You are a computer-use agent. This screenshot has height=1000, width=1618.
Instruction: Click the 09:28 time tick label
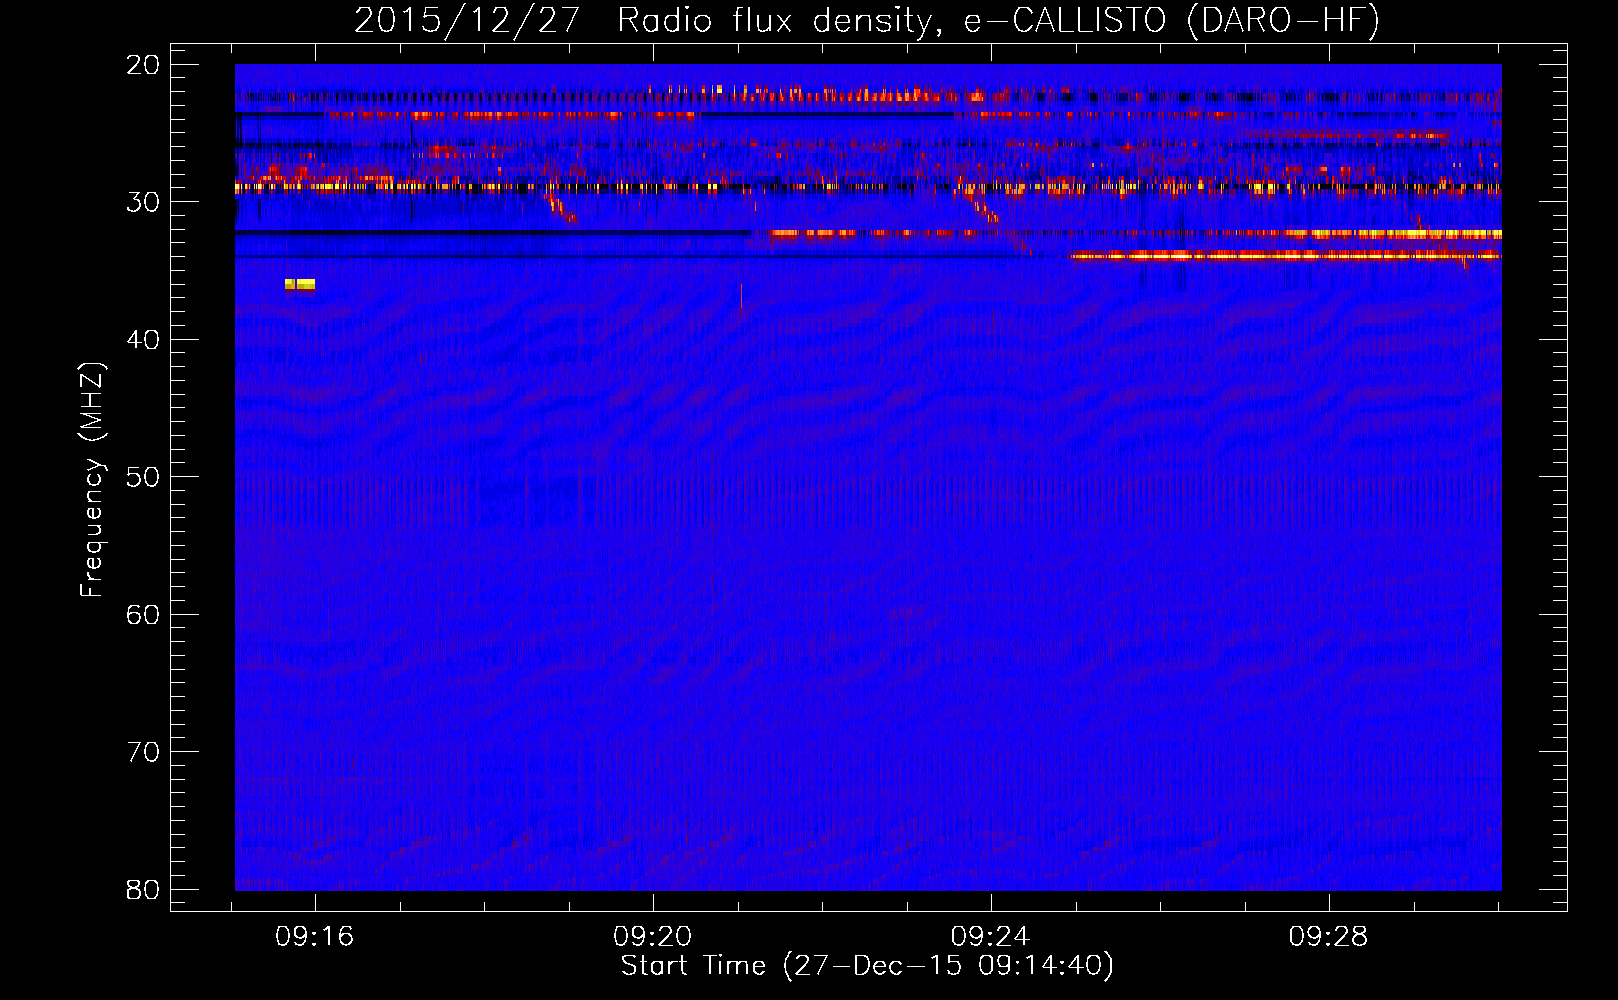1328,937
